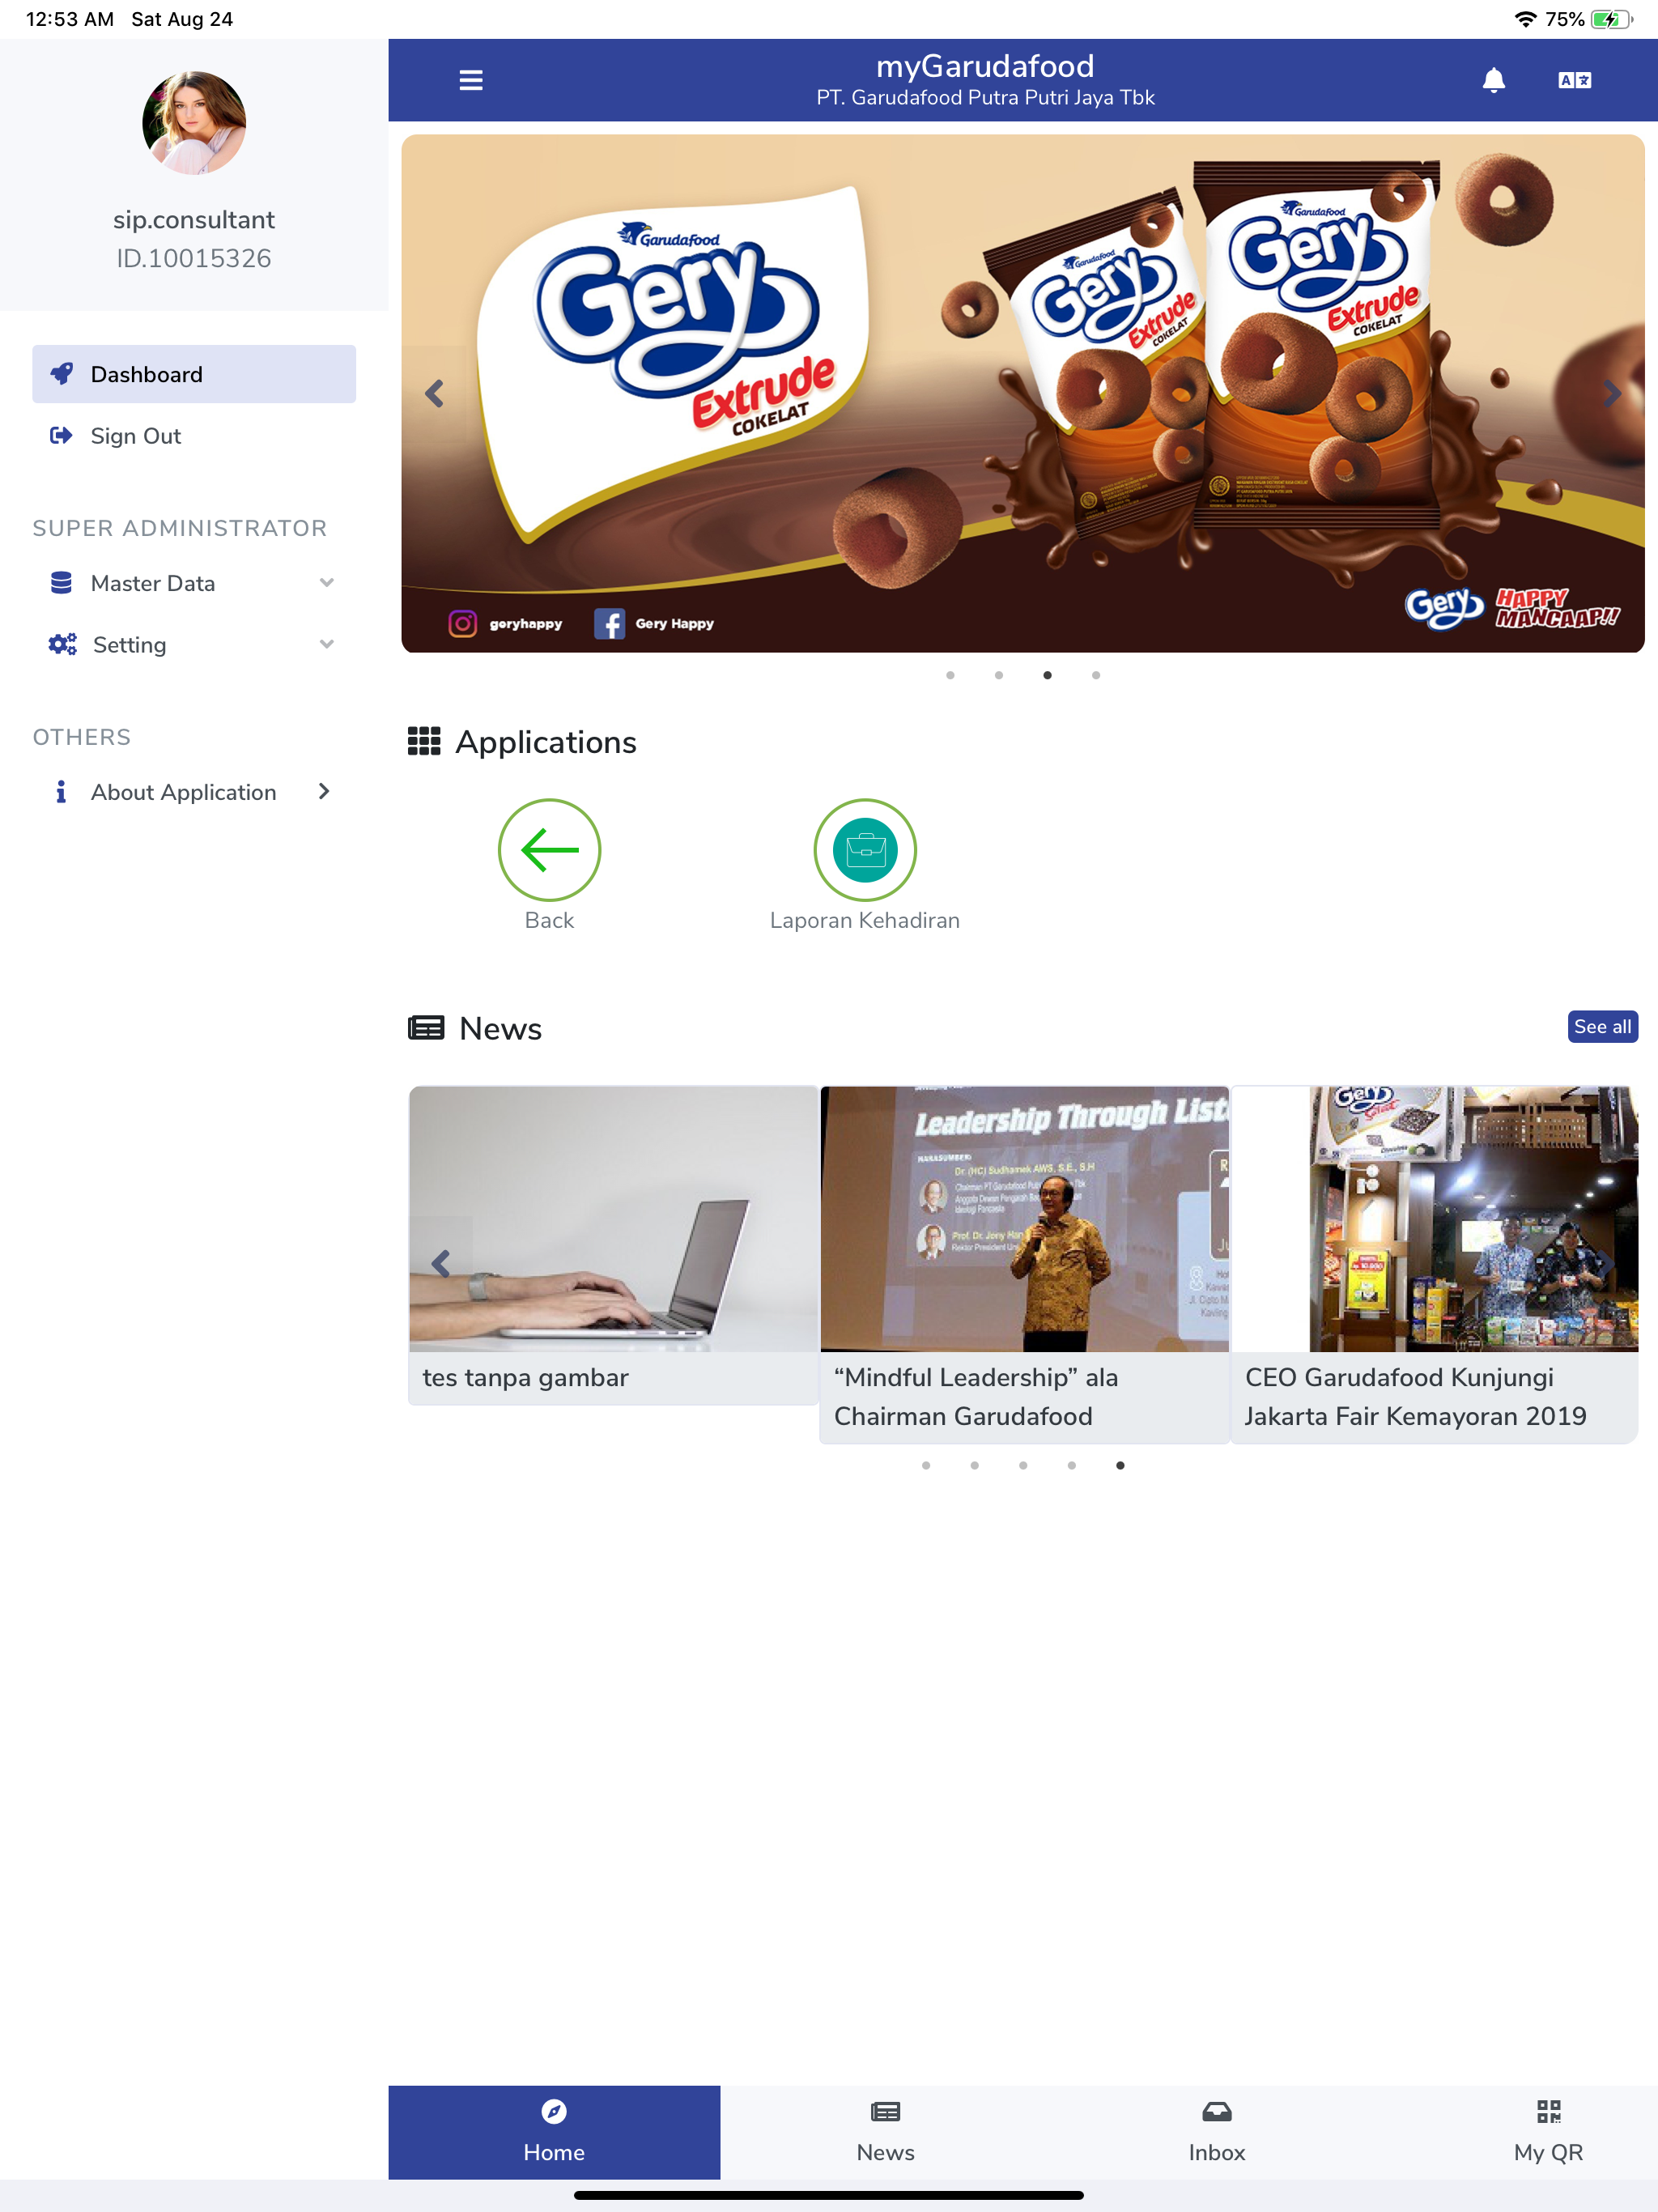Open CEO Garudafood Kunjungi Jakarta Fair title
Viewport: 1658px width, 2212px height.
tap(1415, 1397)
